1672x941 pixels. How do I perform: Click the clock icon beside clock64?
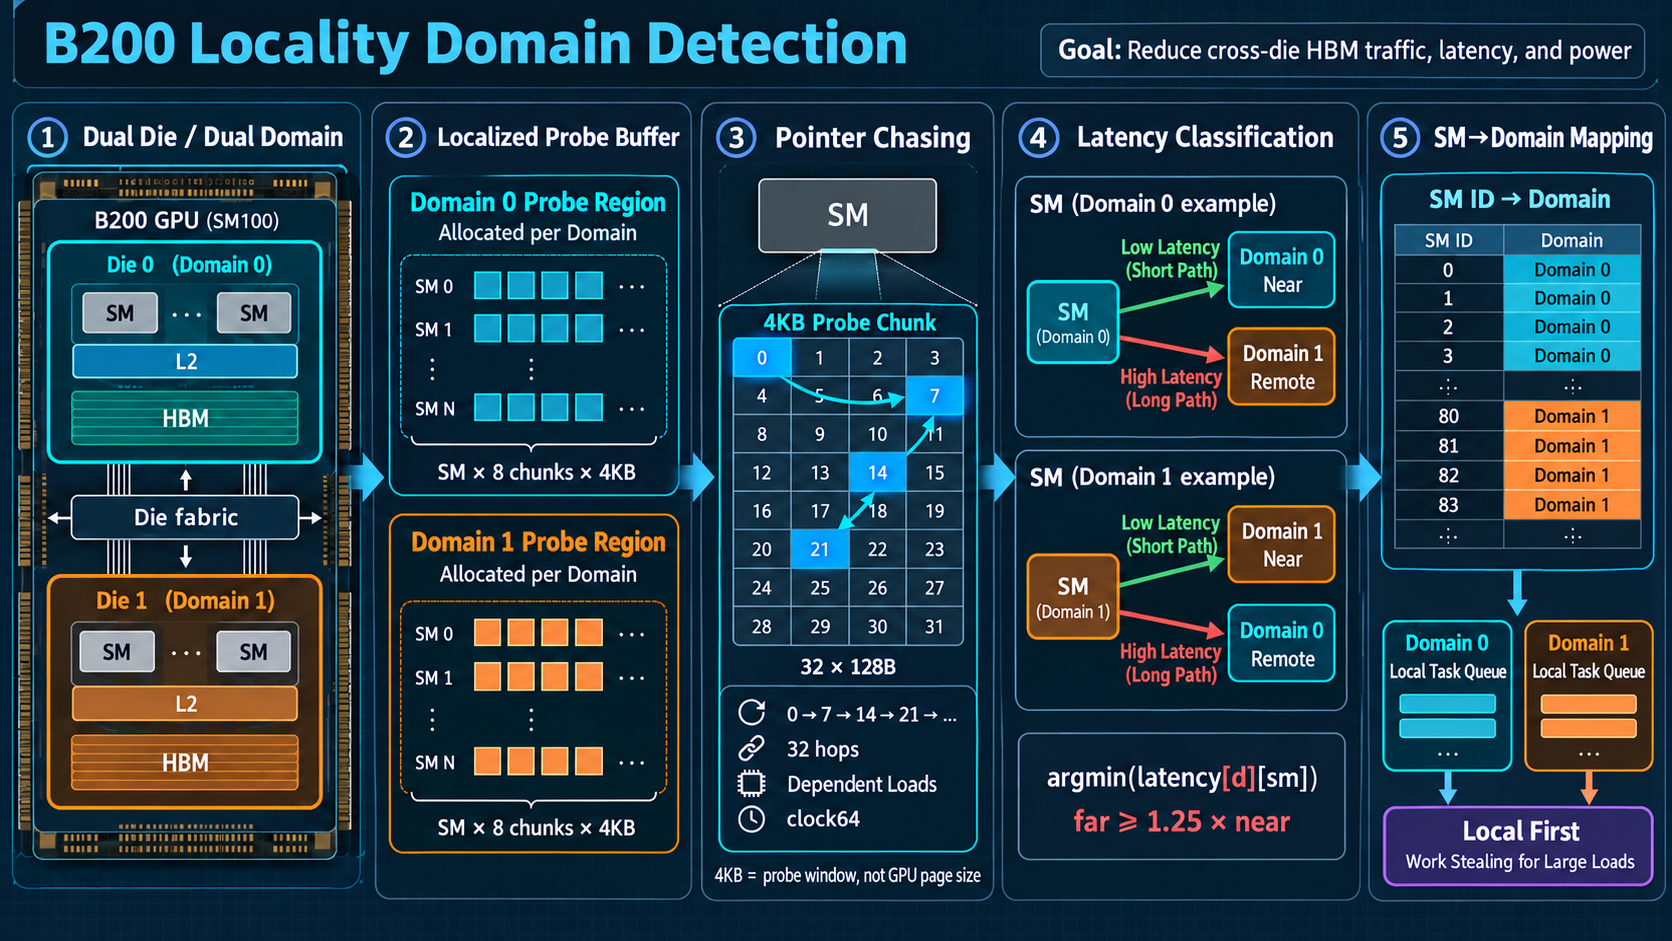point(752,819)
